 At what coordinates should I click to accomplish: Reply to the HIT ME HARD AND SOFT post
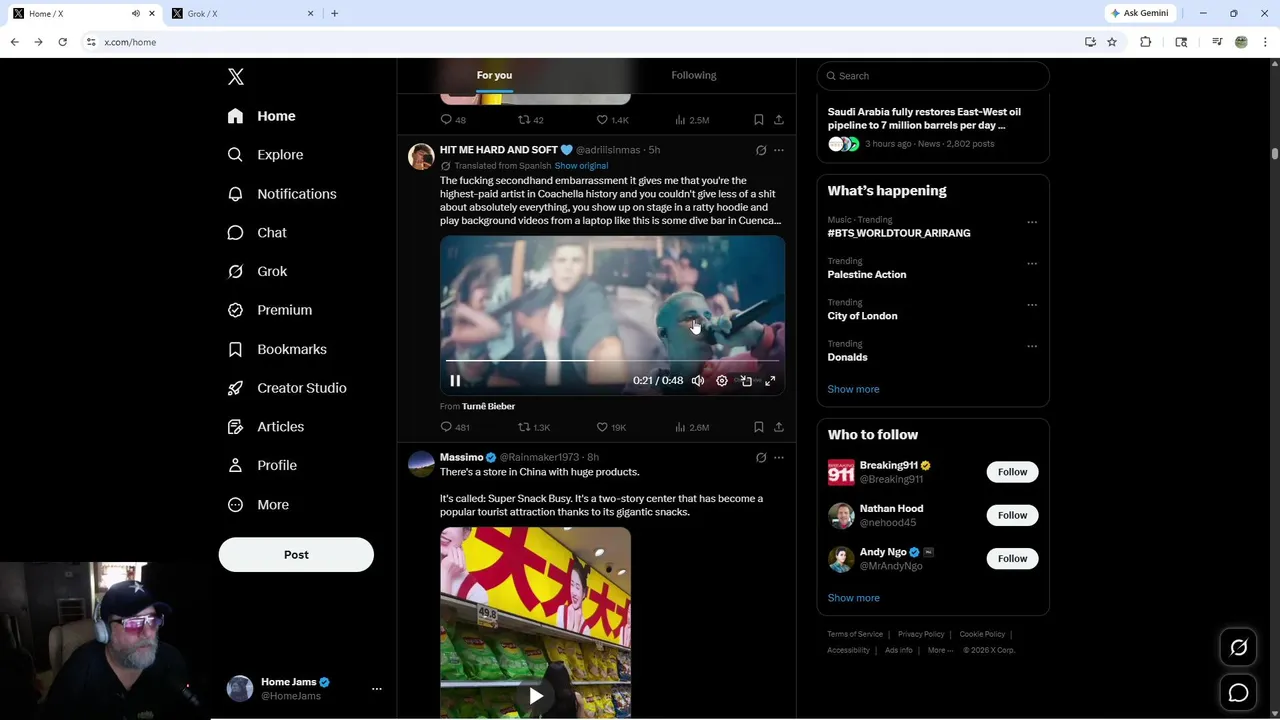pos(455,427)
